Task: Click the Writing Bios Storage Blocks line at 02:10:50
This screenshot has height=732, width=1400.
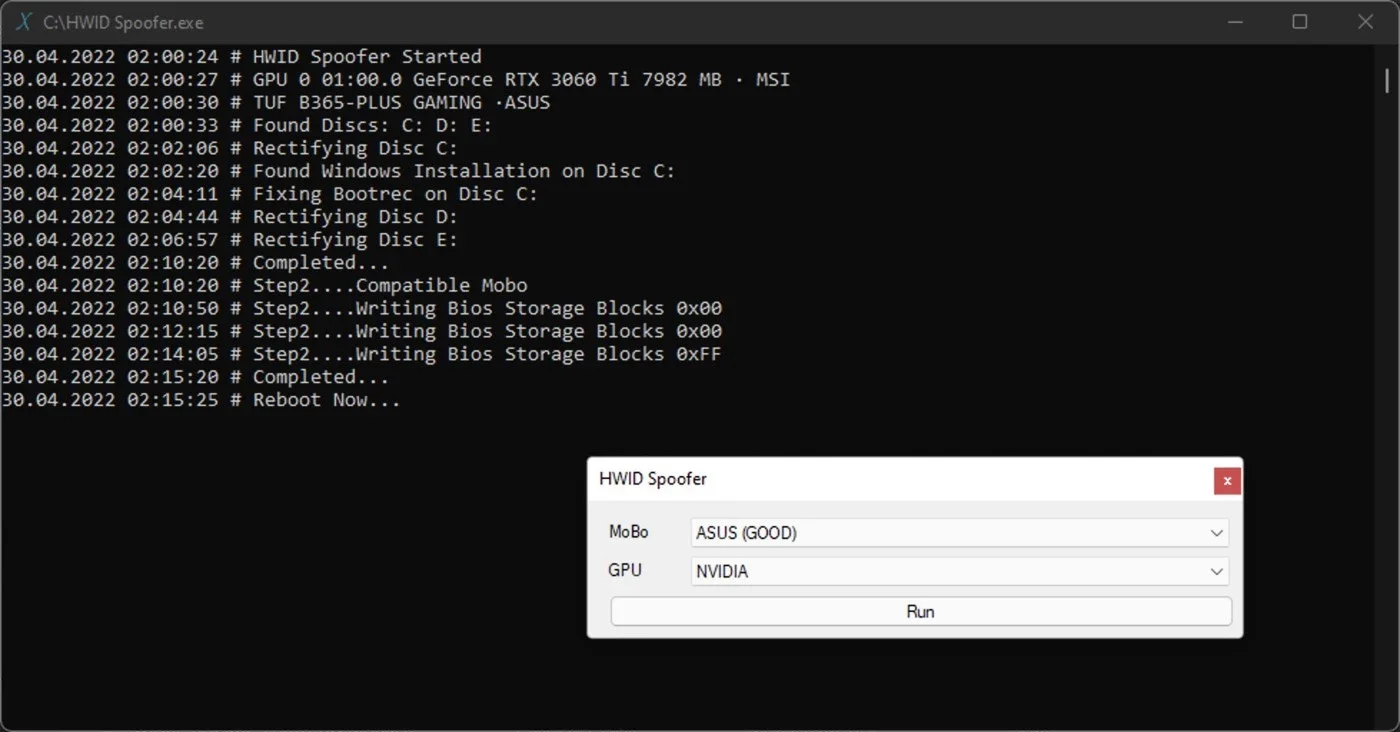Action: click(361, 309)
